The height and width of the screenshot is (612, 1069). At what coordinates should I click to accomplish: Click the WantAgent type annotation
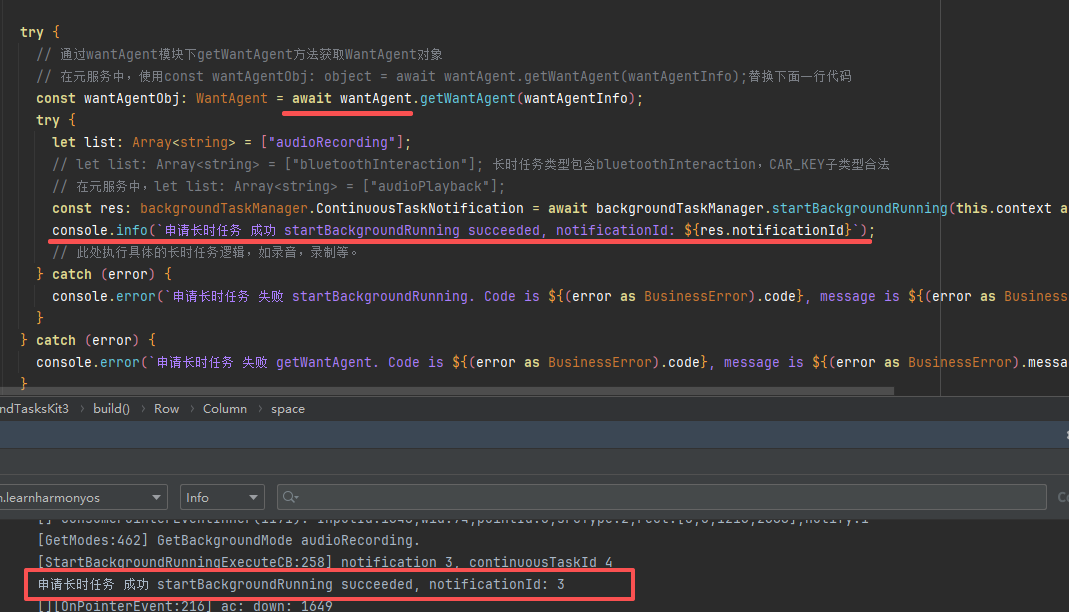coord(232,98)
